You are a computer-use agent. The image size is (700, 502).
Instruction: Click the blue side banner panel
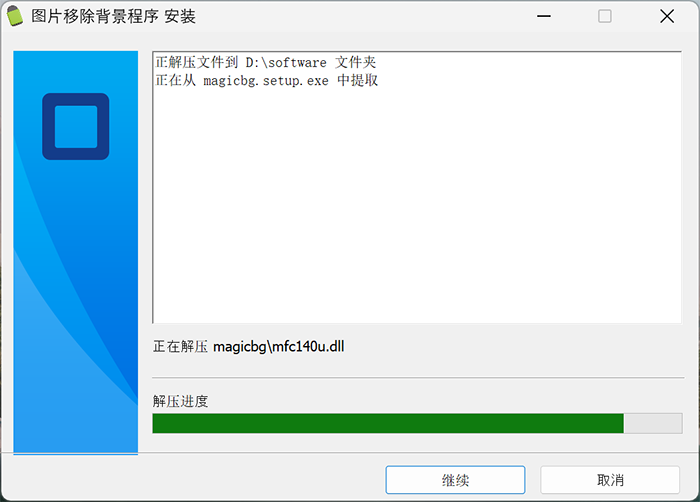pyautogui.click(x=75, y=252)
